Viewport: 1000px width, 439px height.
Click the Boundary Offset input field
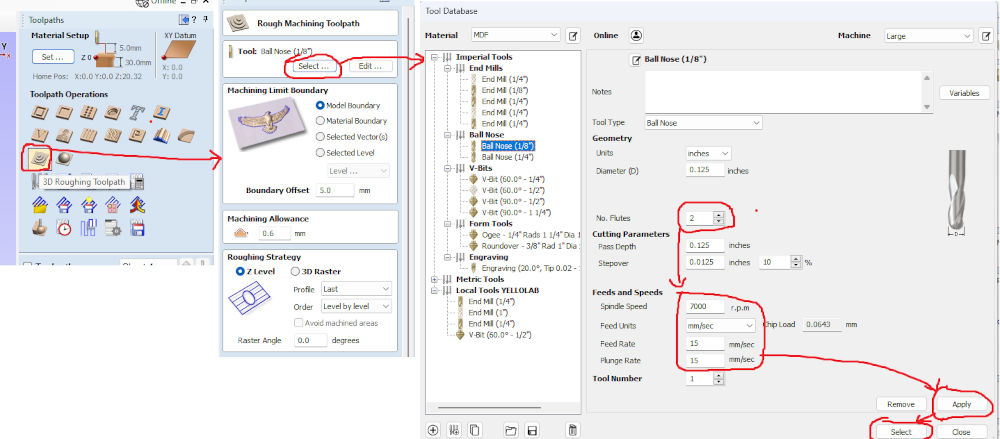click(x=334, y=190)
